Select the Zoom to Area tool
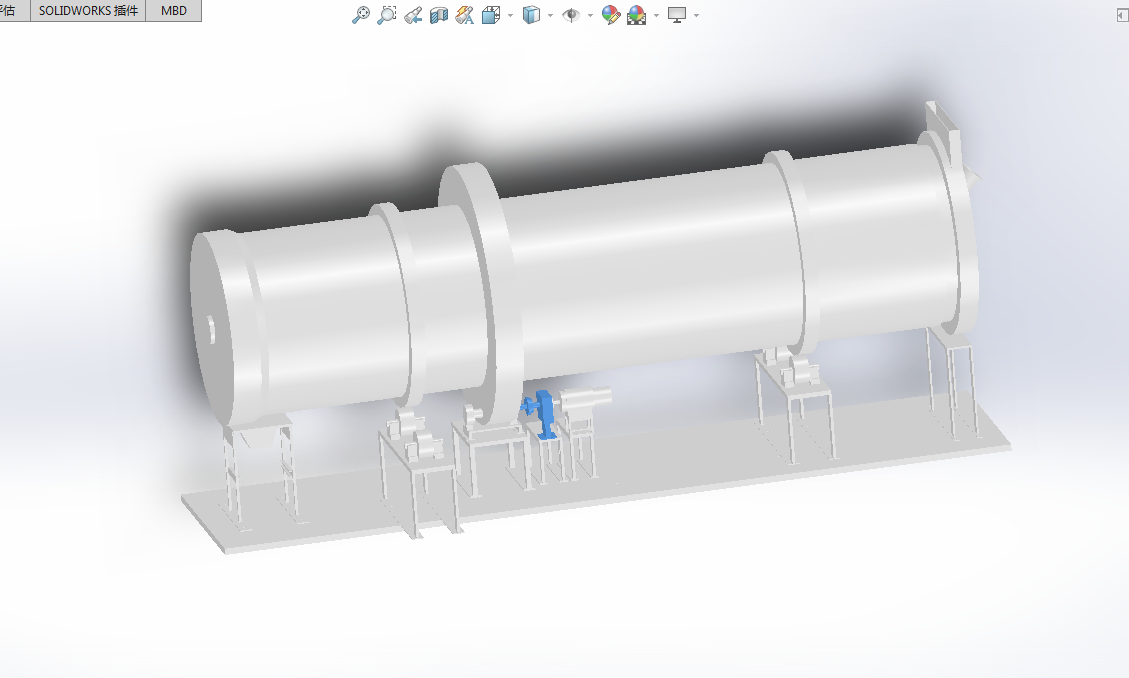Screen dimensions: 1129x678 click(x=387, y=14)
